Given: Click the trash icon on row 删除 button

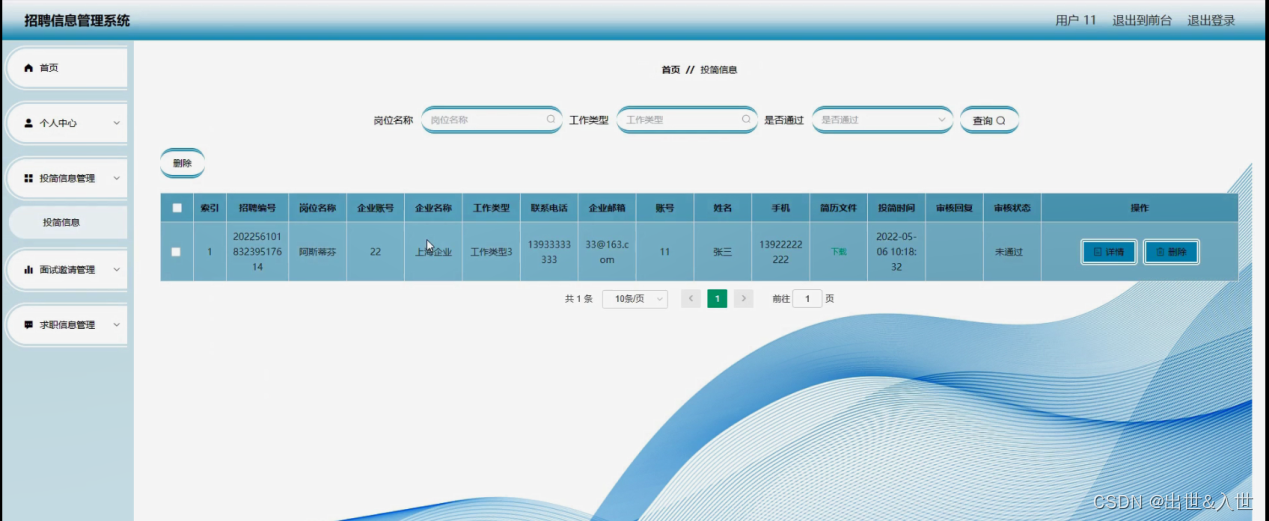Looking at the screenshot, I should pyautogui.click(x=1160, y=252).
